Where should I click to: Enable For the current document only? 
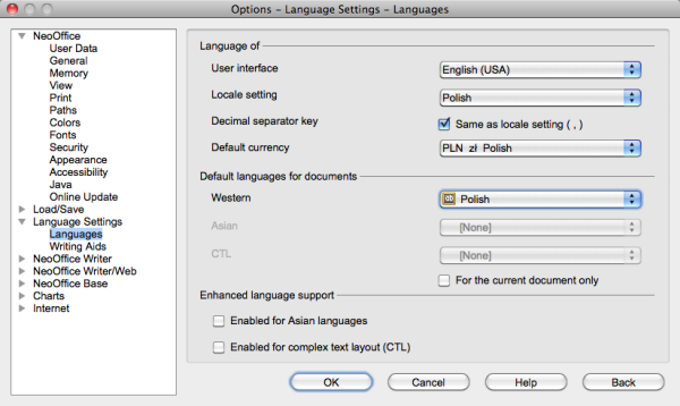[x=444, y=280]
